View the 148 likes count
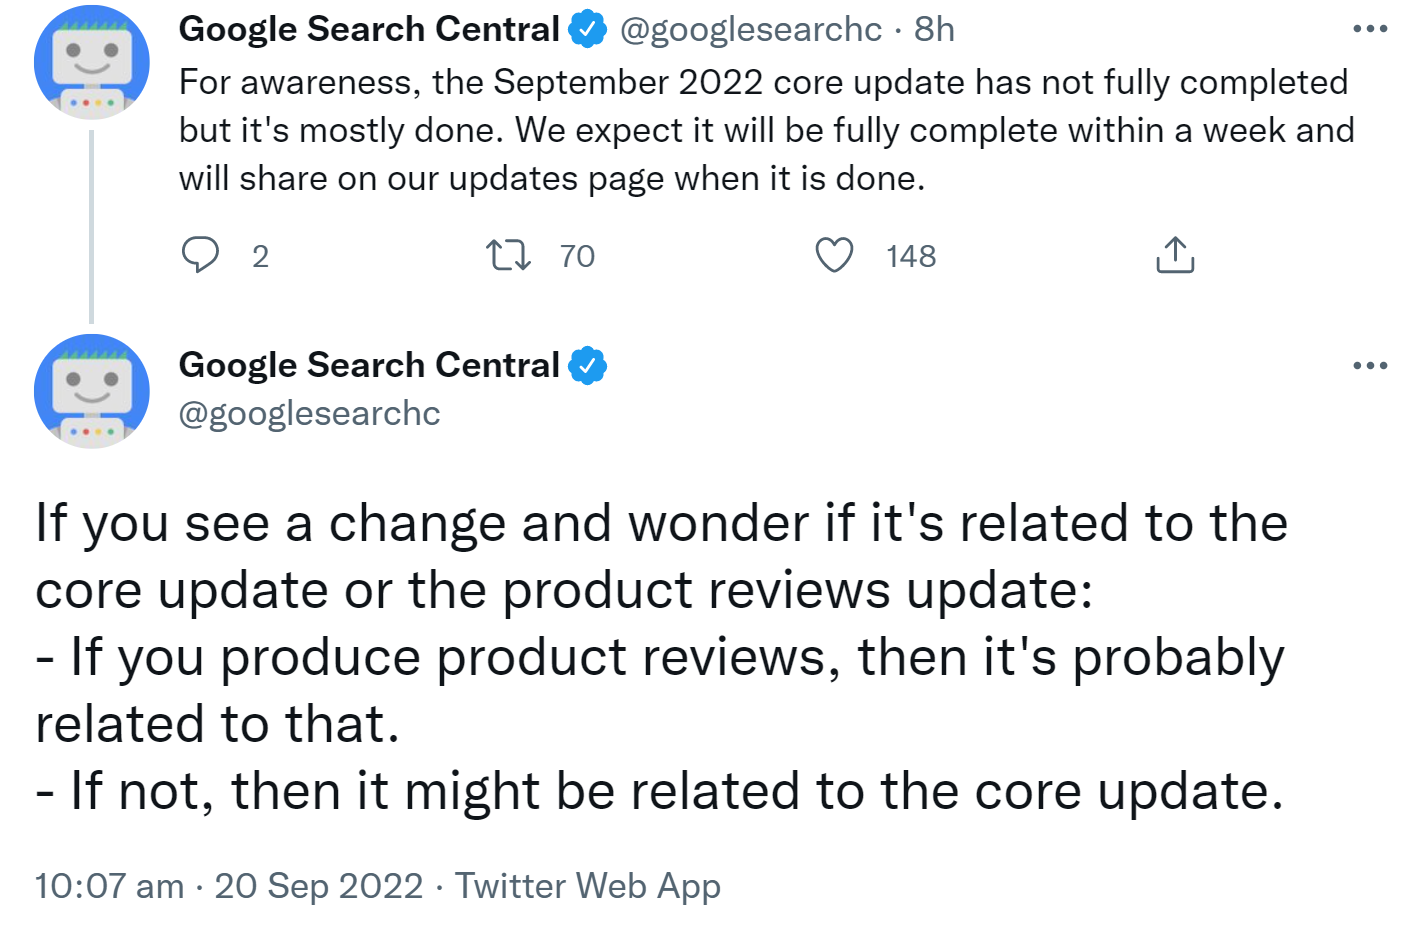The image size is (1413, 935). (x=909, y=255)
